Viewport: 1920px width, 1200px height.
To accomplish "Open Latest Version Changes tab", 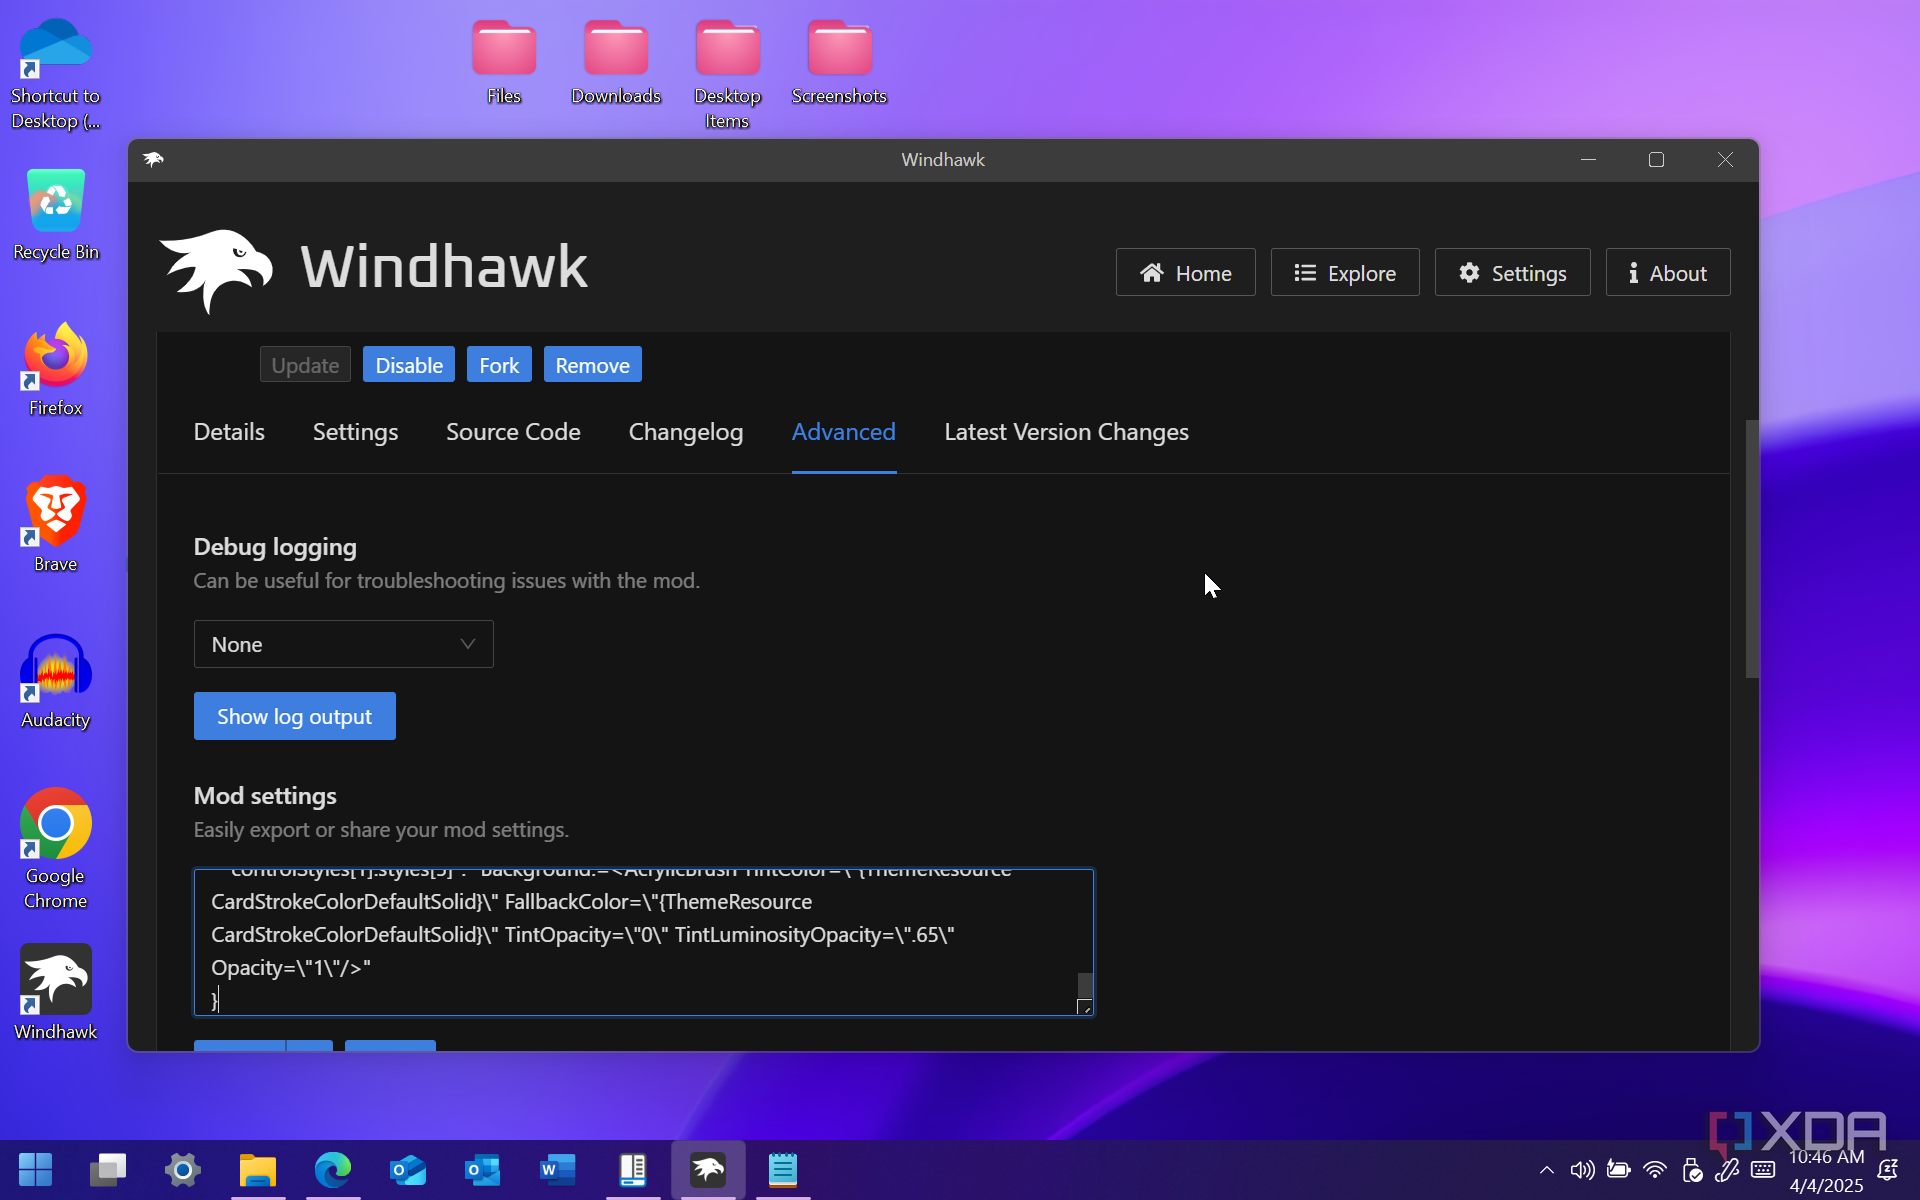I will (x=1066, y=432).
